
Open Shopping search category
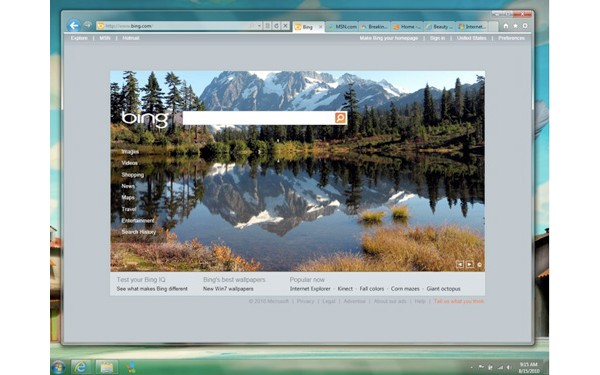(133, 175)
